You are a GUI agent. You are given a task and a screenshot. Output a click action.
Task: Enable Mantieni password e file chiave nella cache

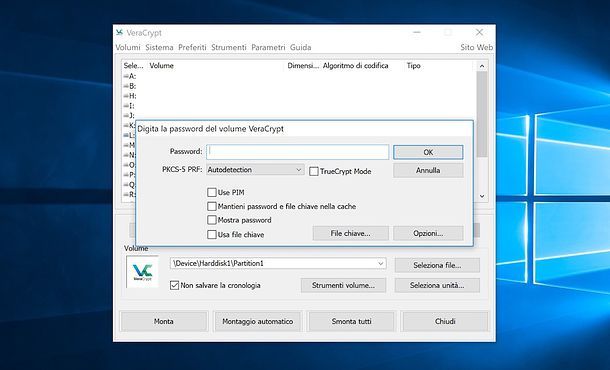tap(212, 206)
